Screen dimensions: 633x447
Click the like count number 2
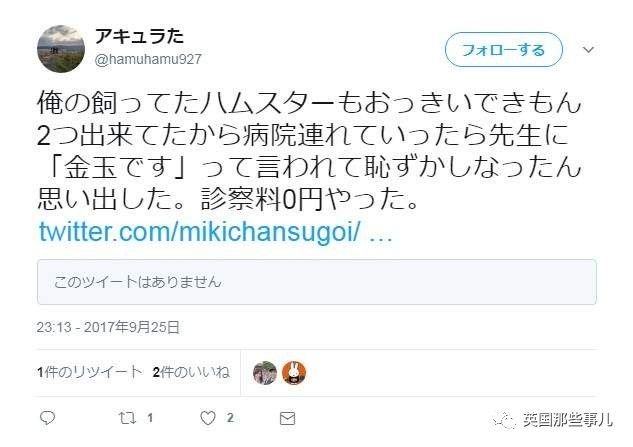point(230,418)
